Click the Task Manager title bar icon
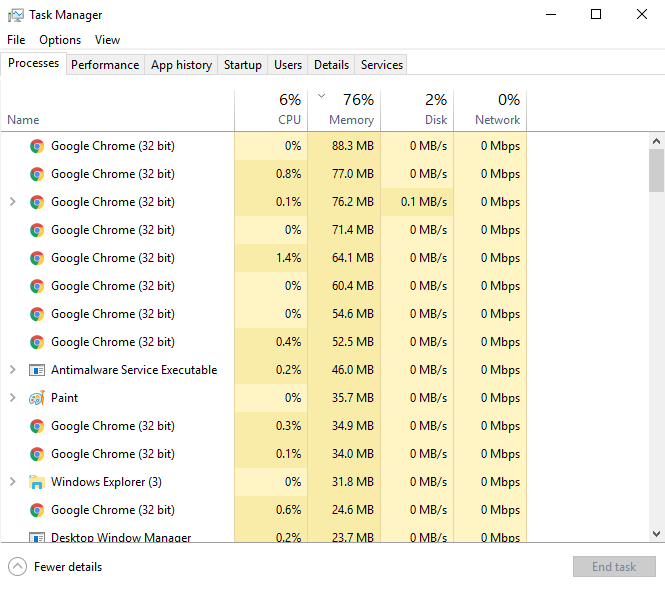Image resolution: width=665 pixels, height=589 pixels. coord(16,15)
